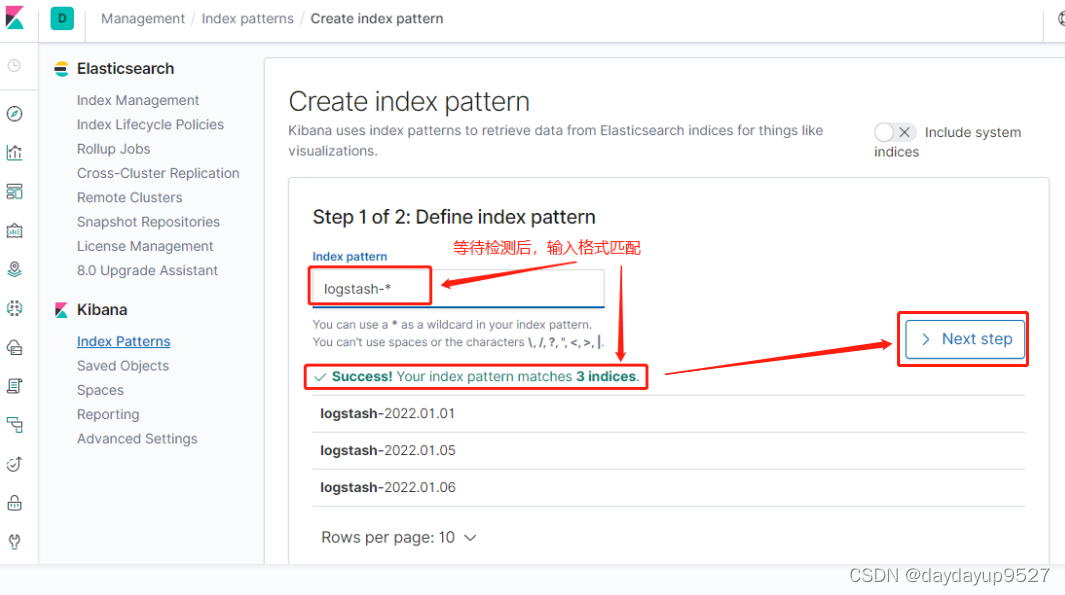Select logstash-2022.01.01 index row
This screenshot has width=1065, height=595.
(668, 414)
